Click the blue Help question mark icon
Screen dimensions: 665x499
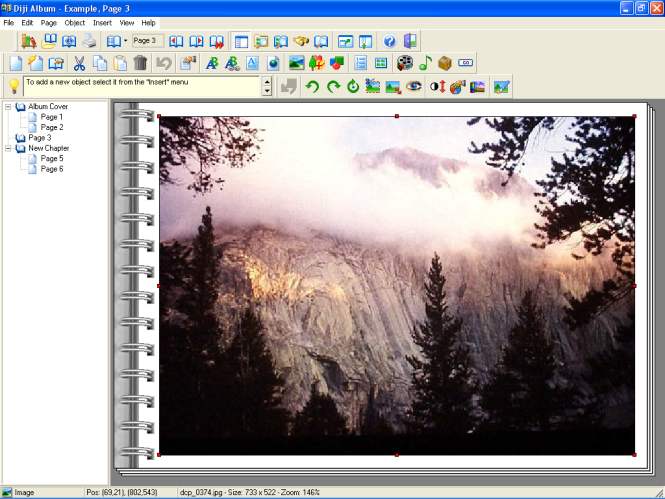[x=389, y=41]
